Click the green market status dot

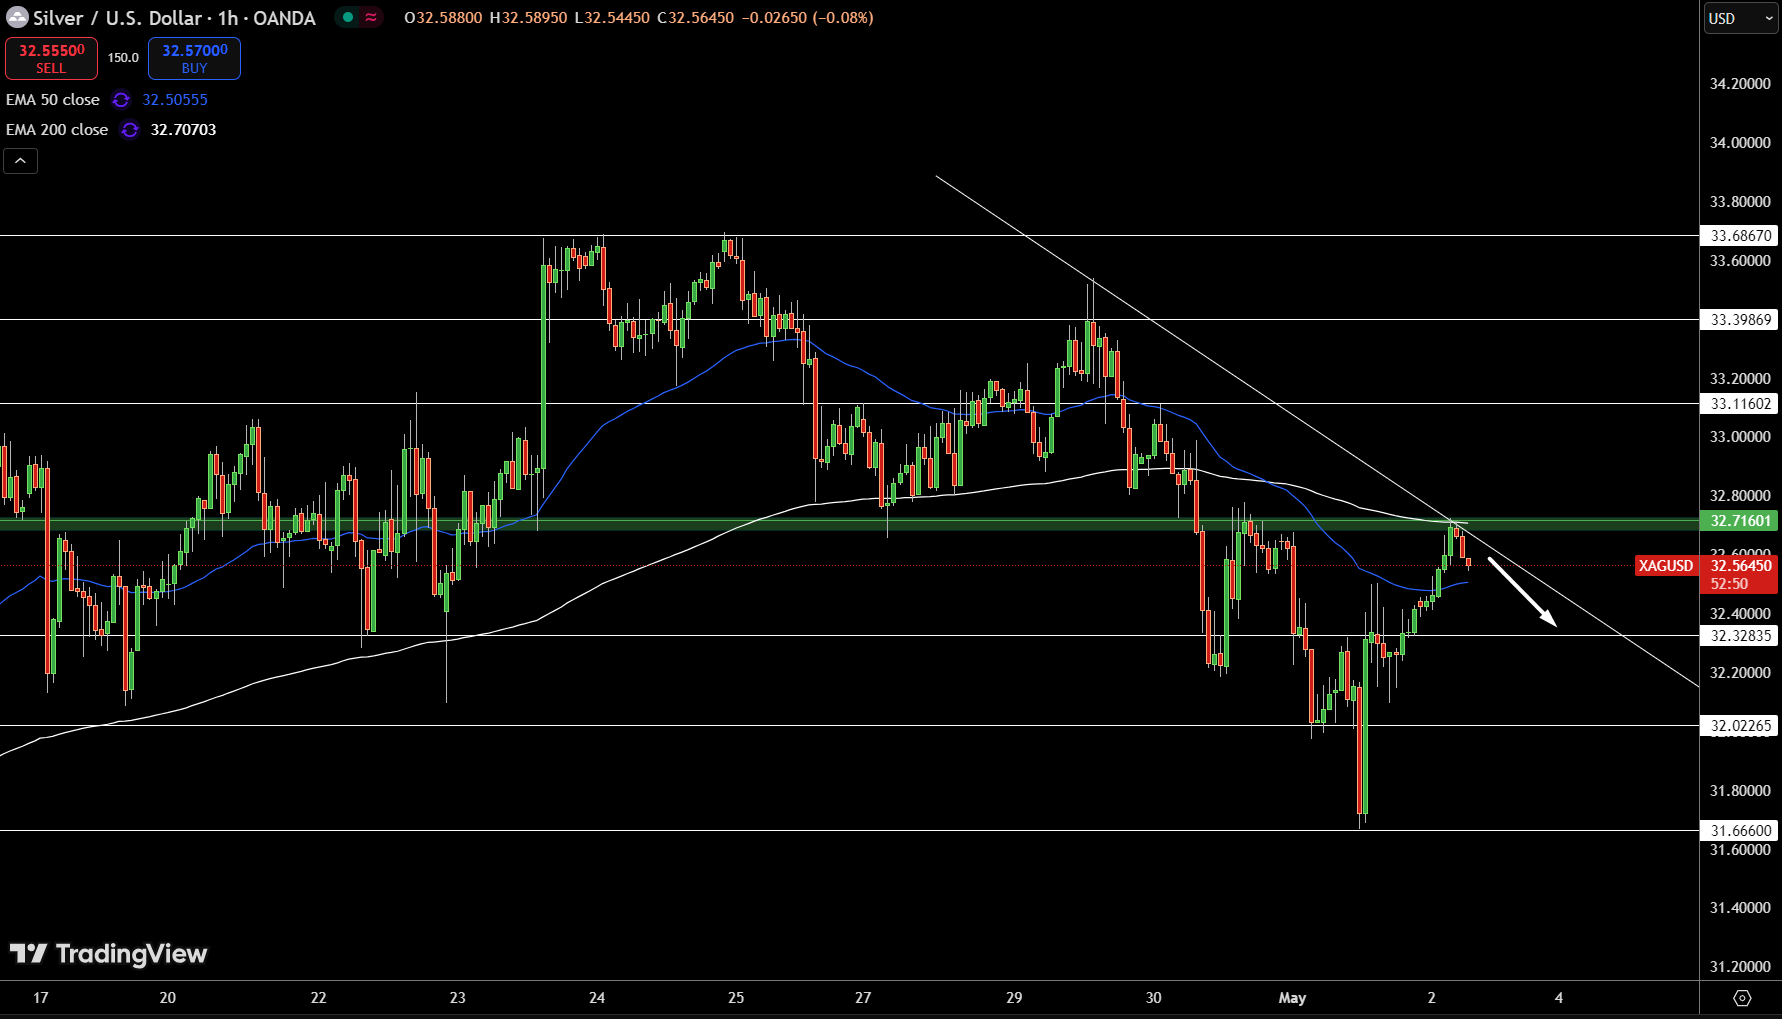[348, 17]
